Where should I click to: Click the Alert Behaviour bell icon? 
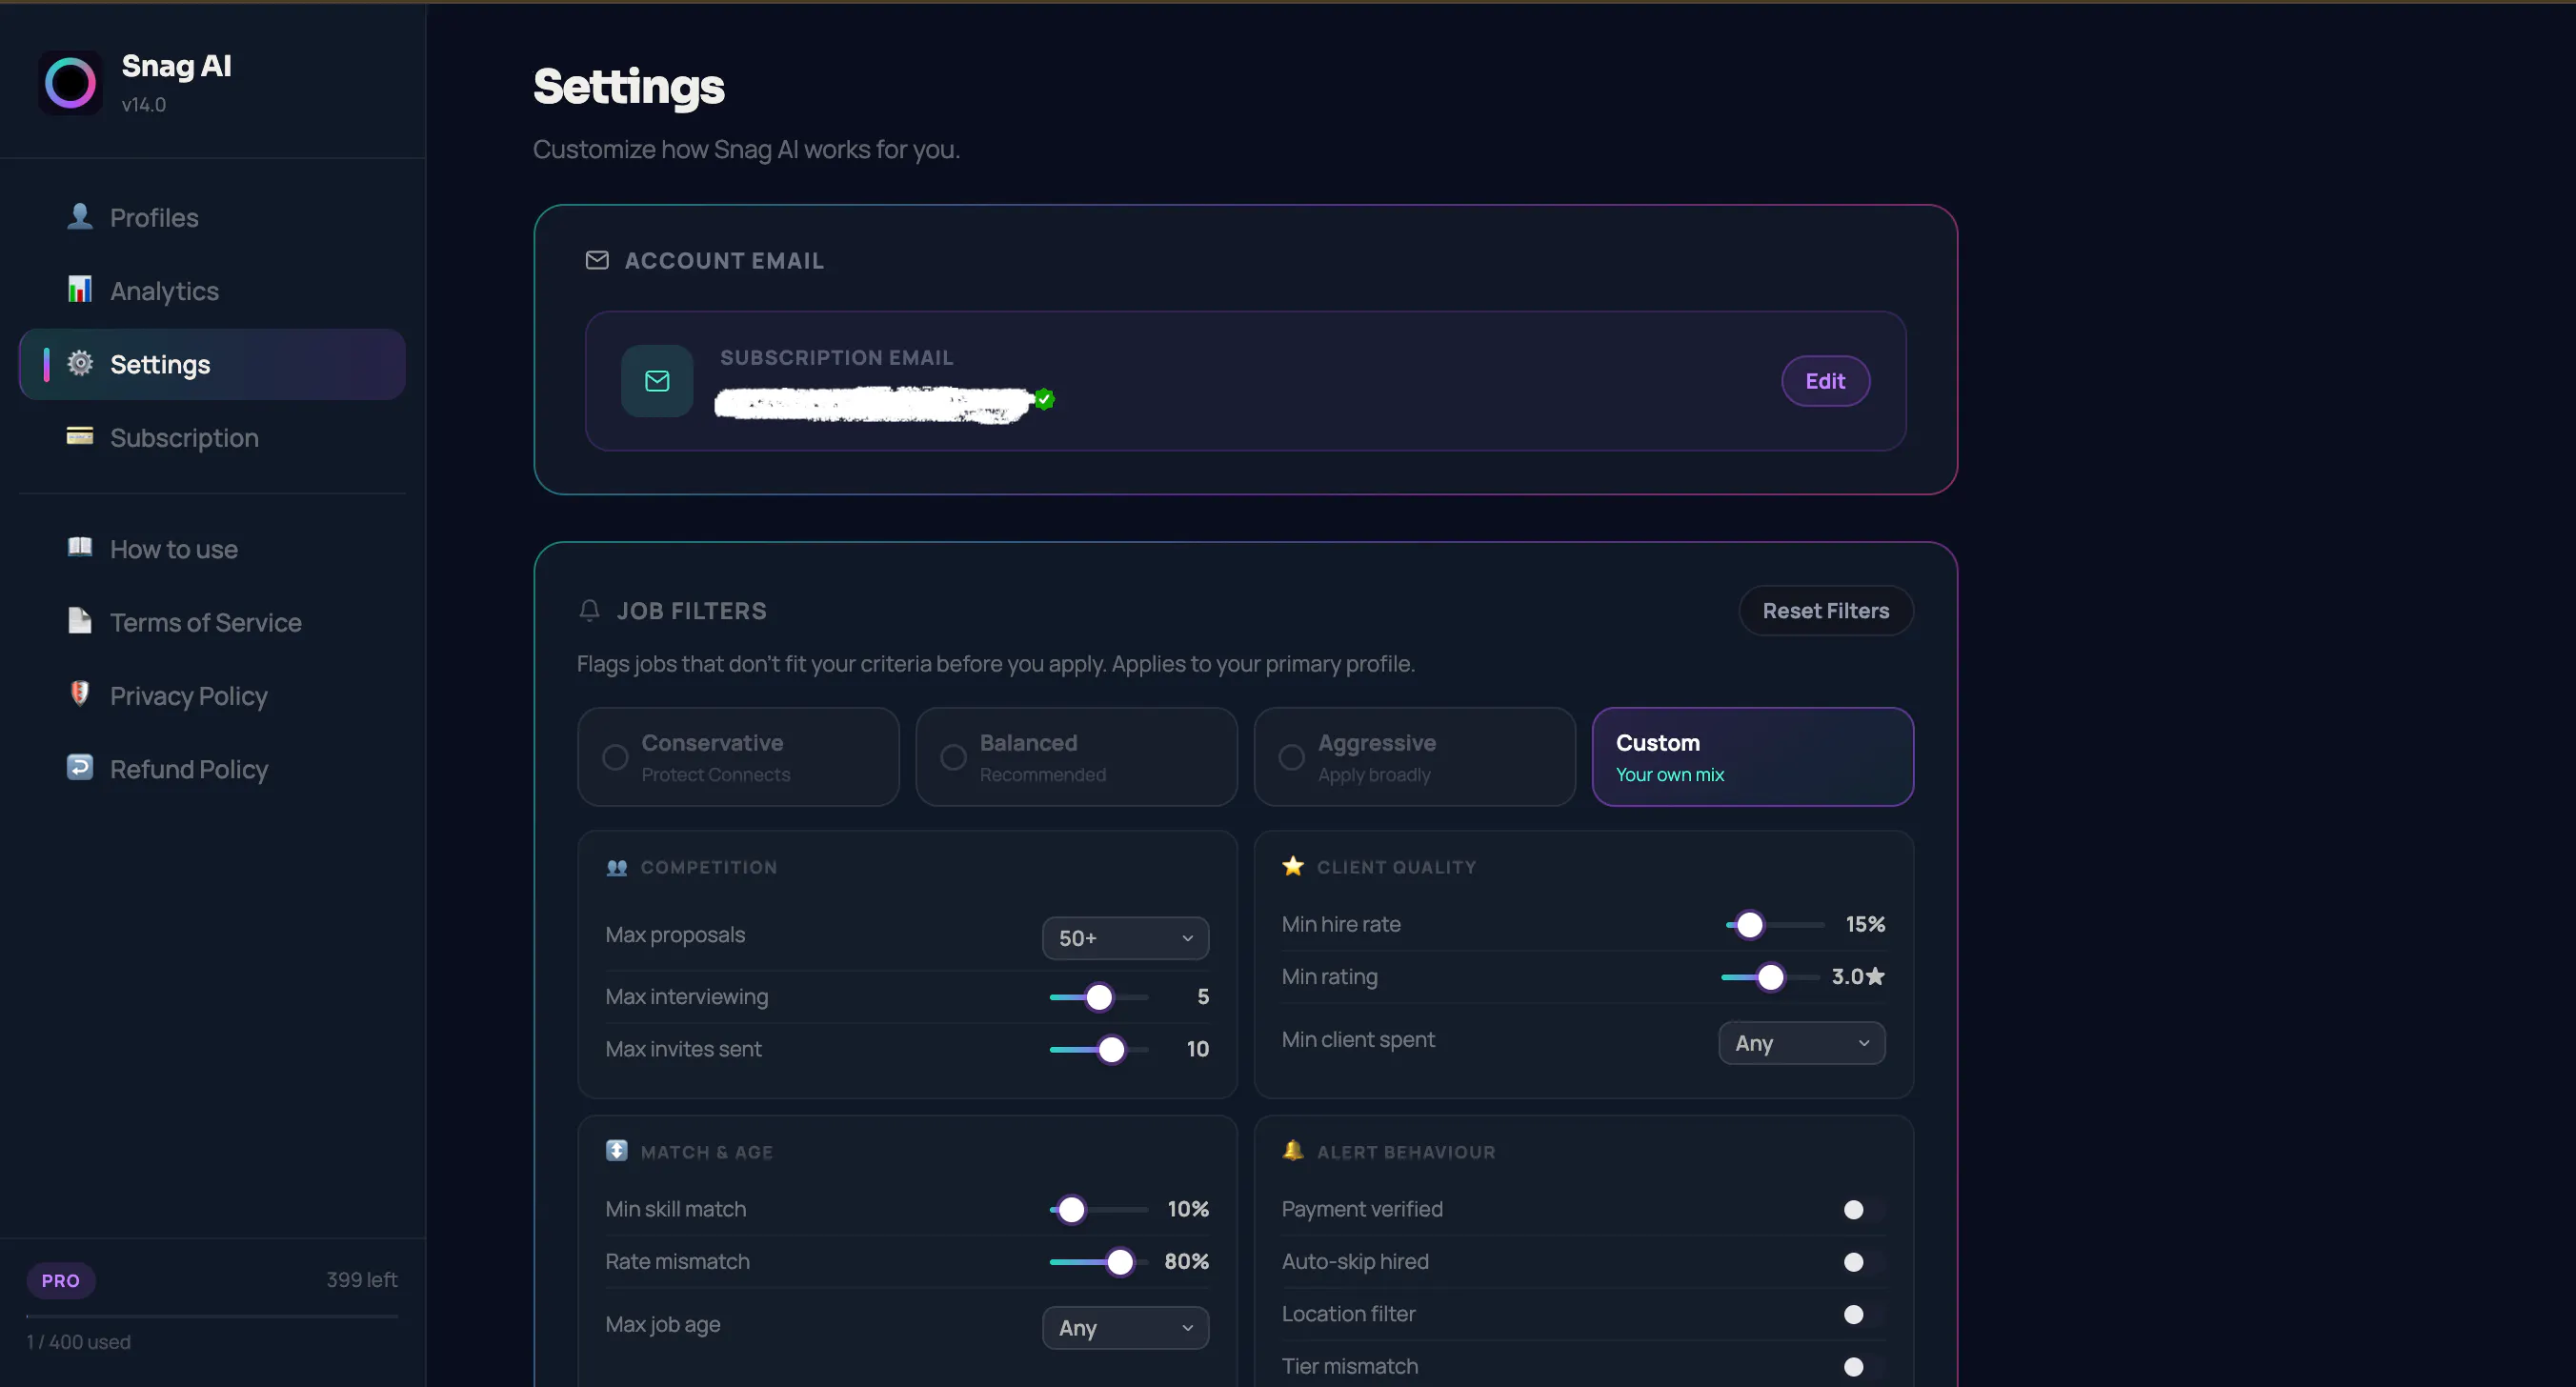pos(1293,1151)
